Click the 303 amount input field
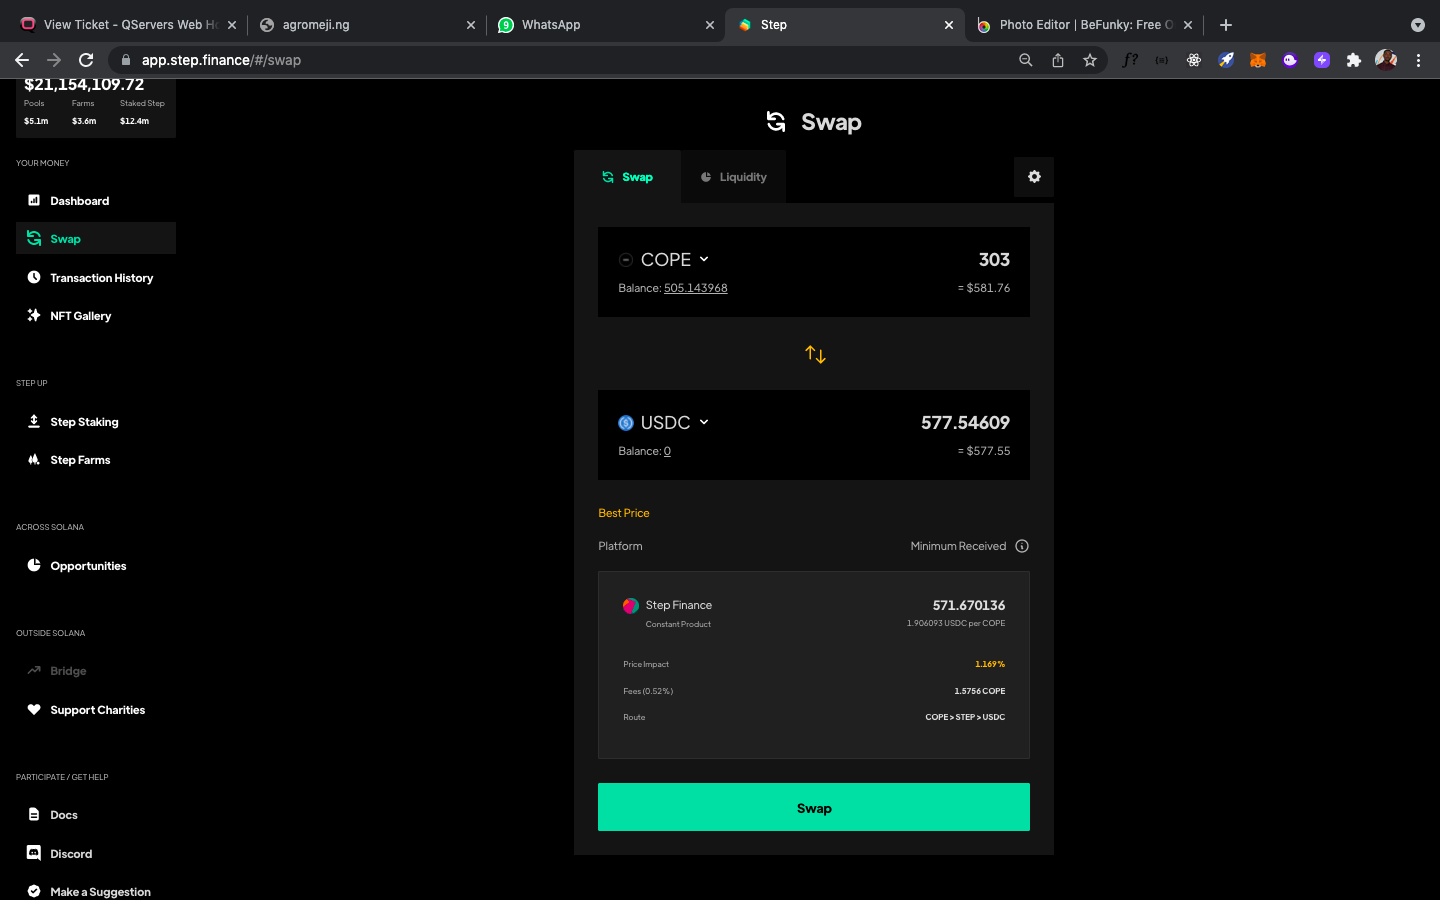The width and height of the screenshot is (1440, 900). pos(993,260)
